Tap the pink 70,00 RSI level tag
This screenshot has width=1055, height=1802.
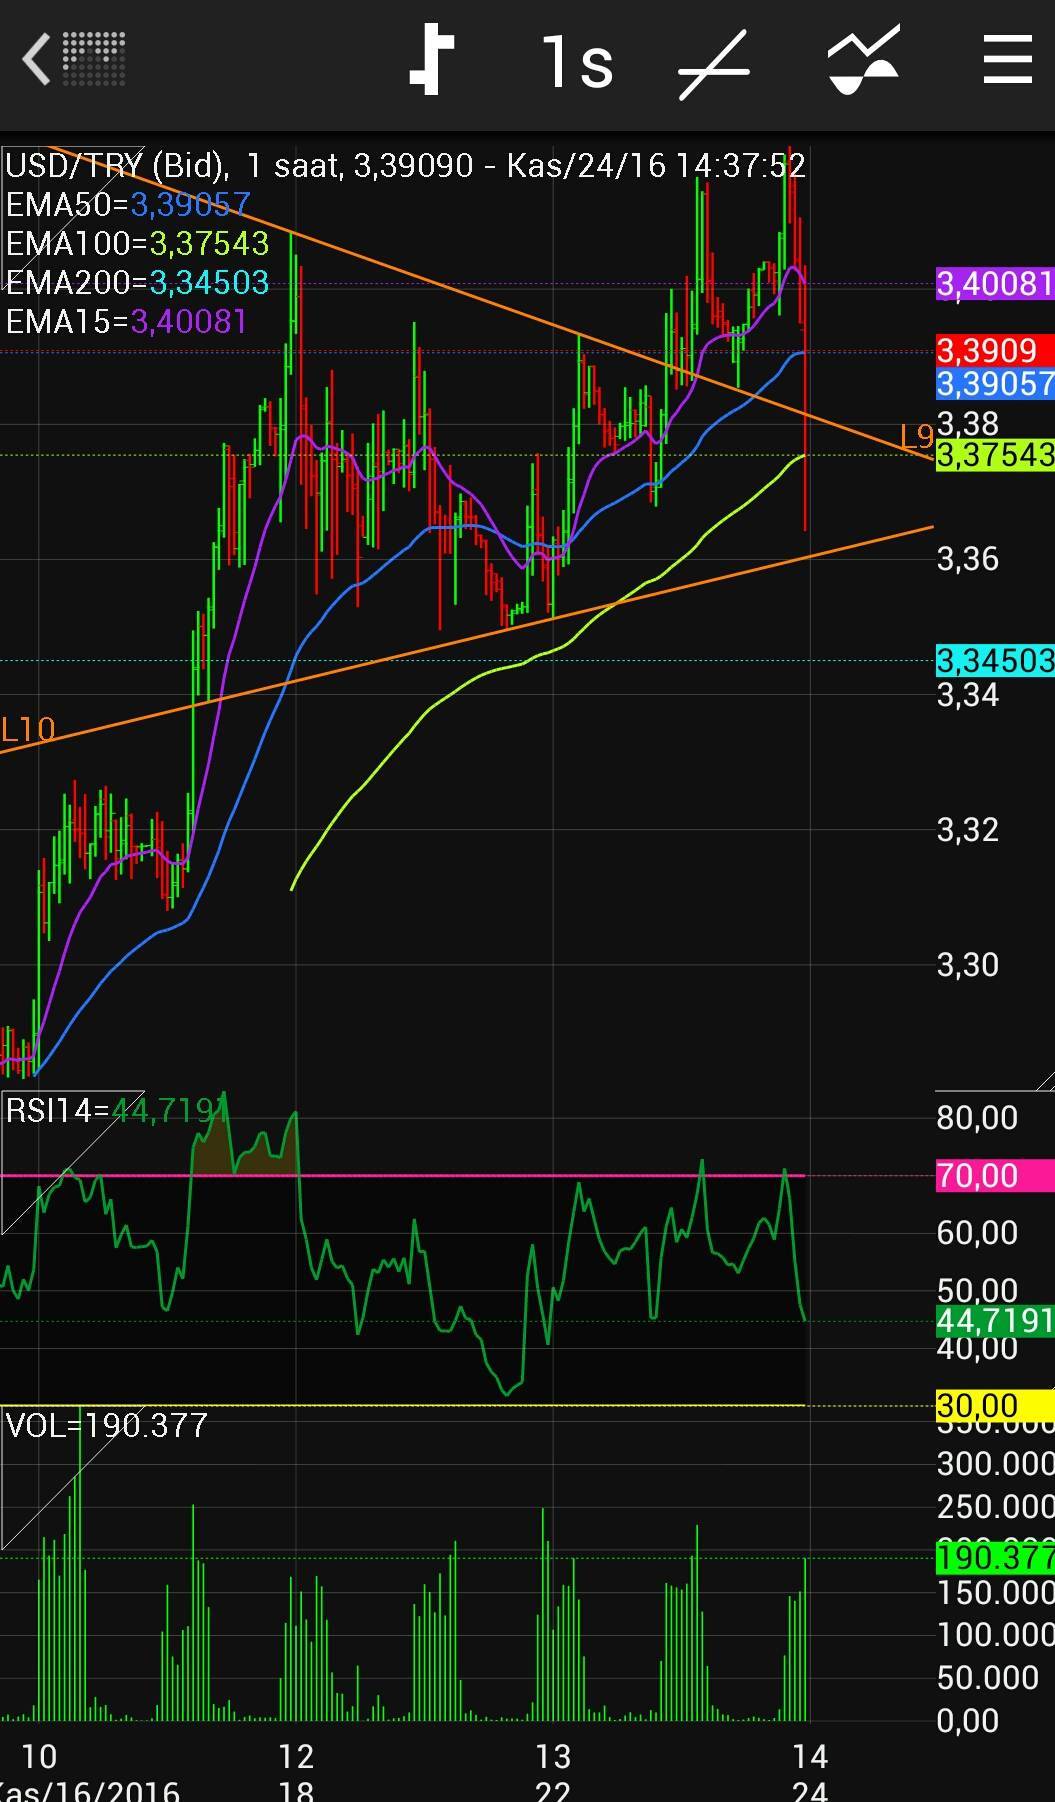point(994,1175)
